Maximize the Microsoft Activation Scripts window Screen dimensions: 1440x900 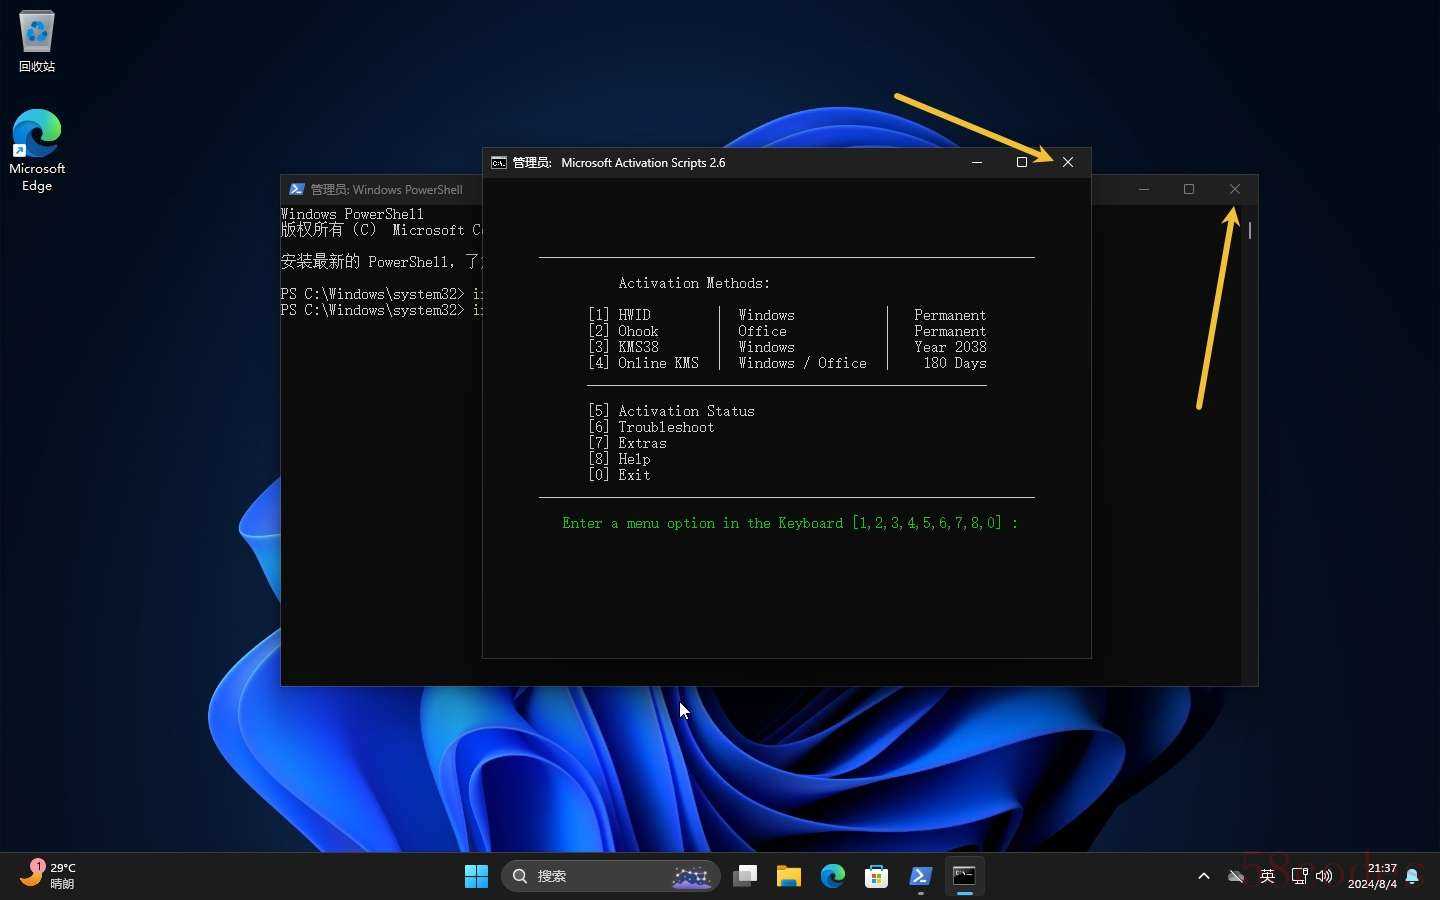click(x=1022, y=162)
